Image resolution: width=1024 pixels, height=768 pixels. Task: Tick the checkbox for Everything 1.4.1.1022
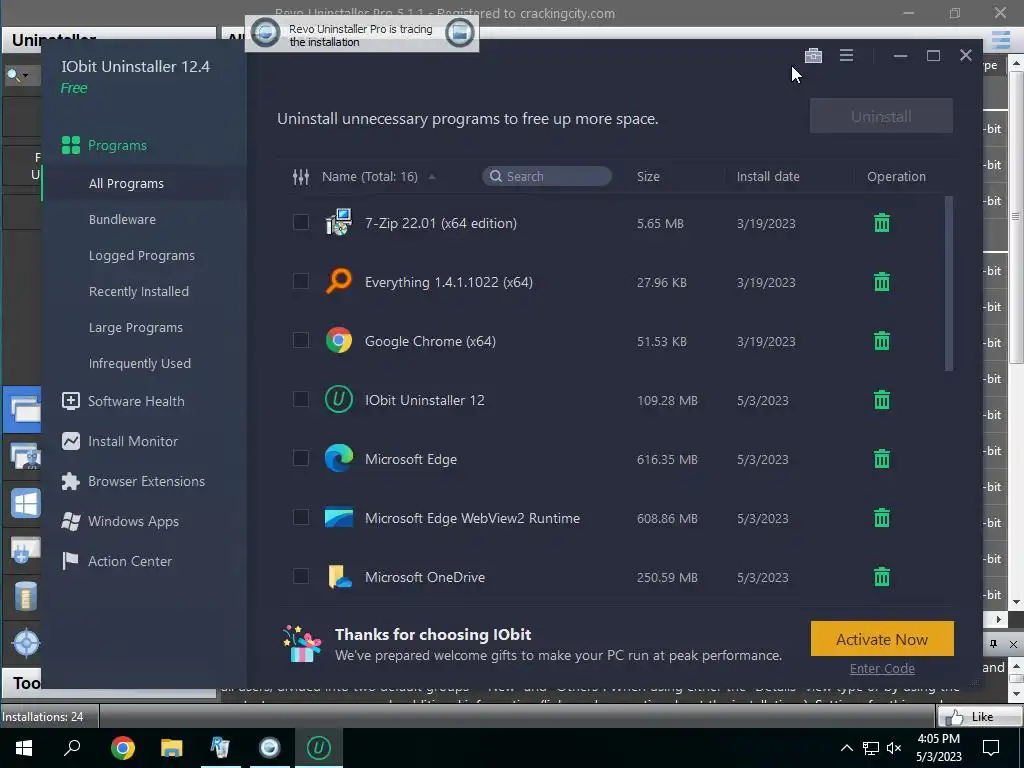[300, 281]
